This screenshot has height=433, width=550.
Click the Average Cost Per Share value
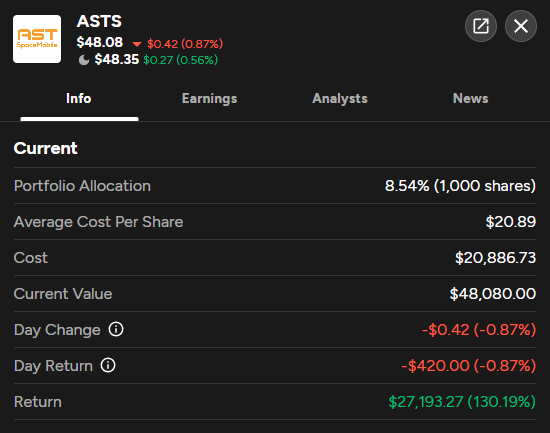[x=511, y=222]
